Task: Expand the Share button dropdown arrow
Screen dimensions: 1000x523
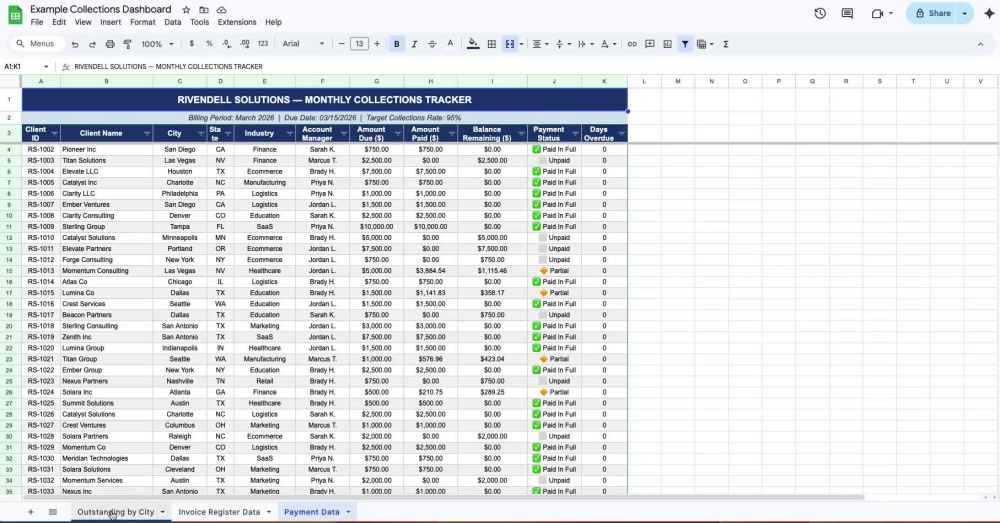Action: (965, 13)
